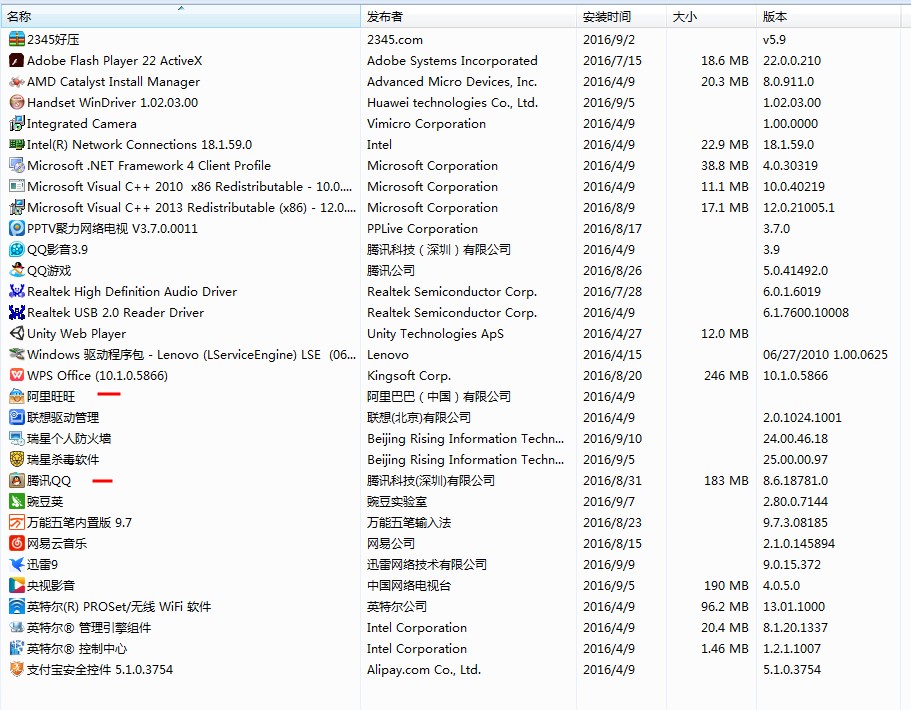Select 'WPS Office (10.1.0.5866)' entry name
Viewport: 911px width, 710px height.
point(97,375)
